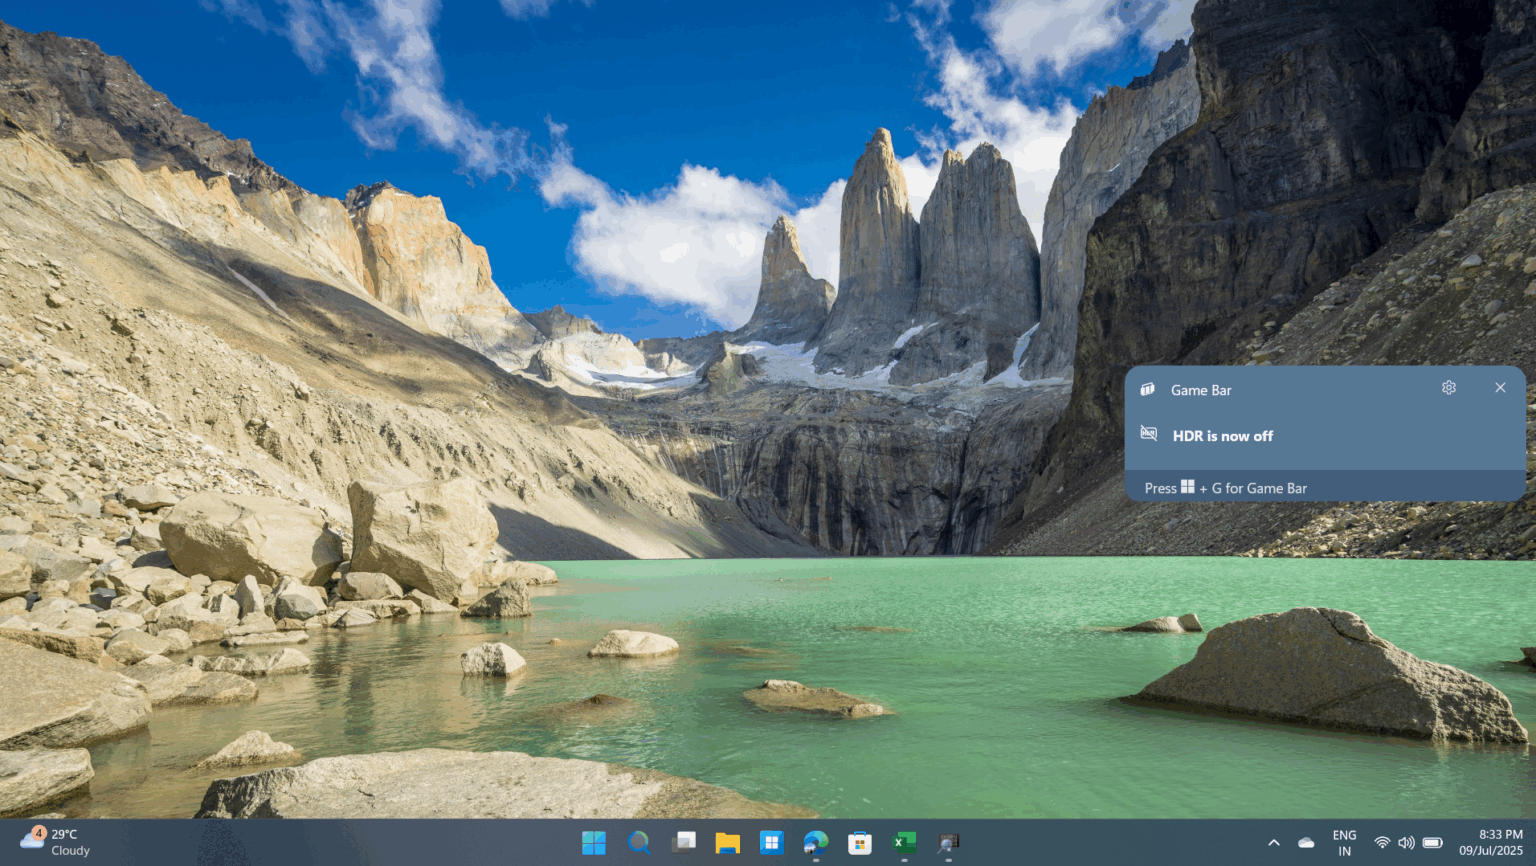
Task: Open the ENG IN language switcher
Action: (x=1343, y=843)
